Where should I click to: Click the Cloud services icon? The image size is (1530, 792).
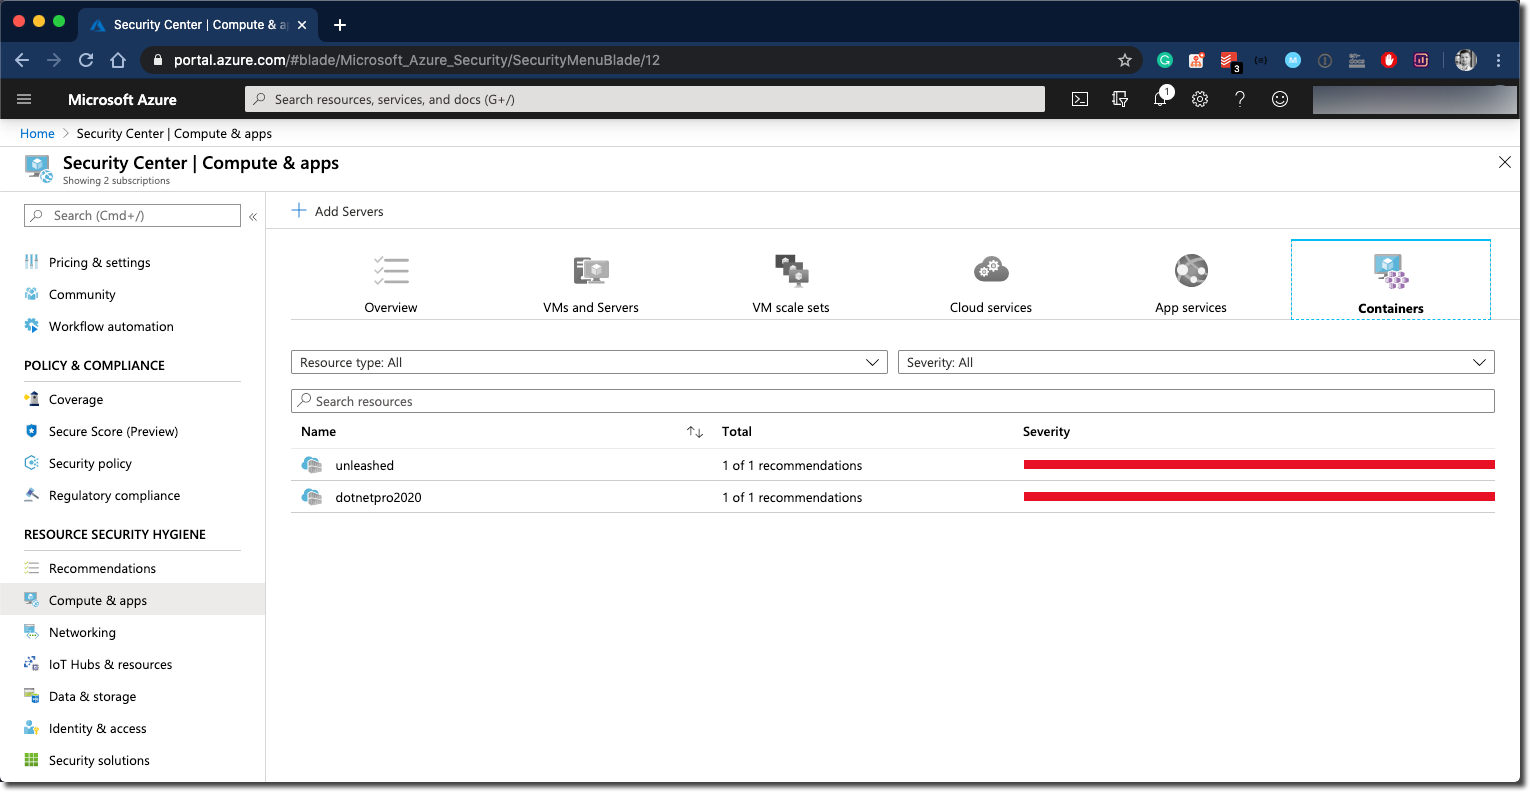[990, 270]
